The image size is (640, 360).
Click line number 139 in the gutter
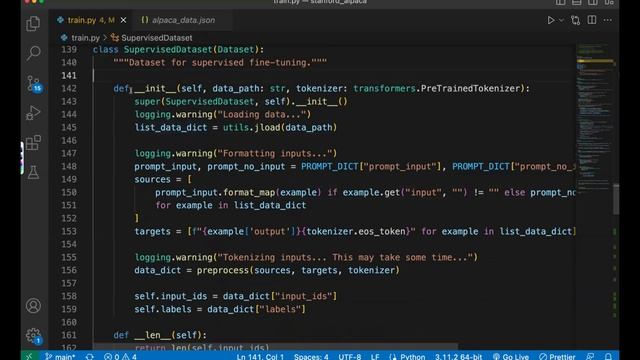[69, 49]
